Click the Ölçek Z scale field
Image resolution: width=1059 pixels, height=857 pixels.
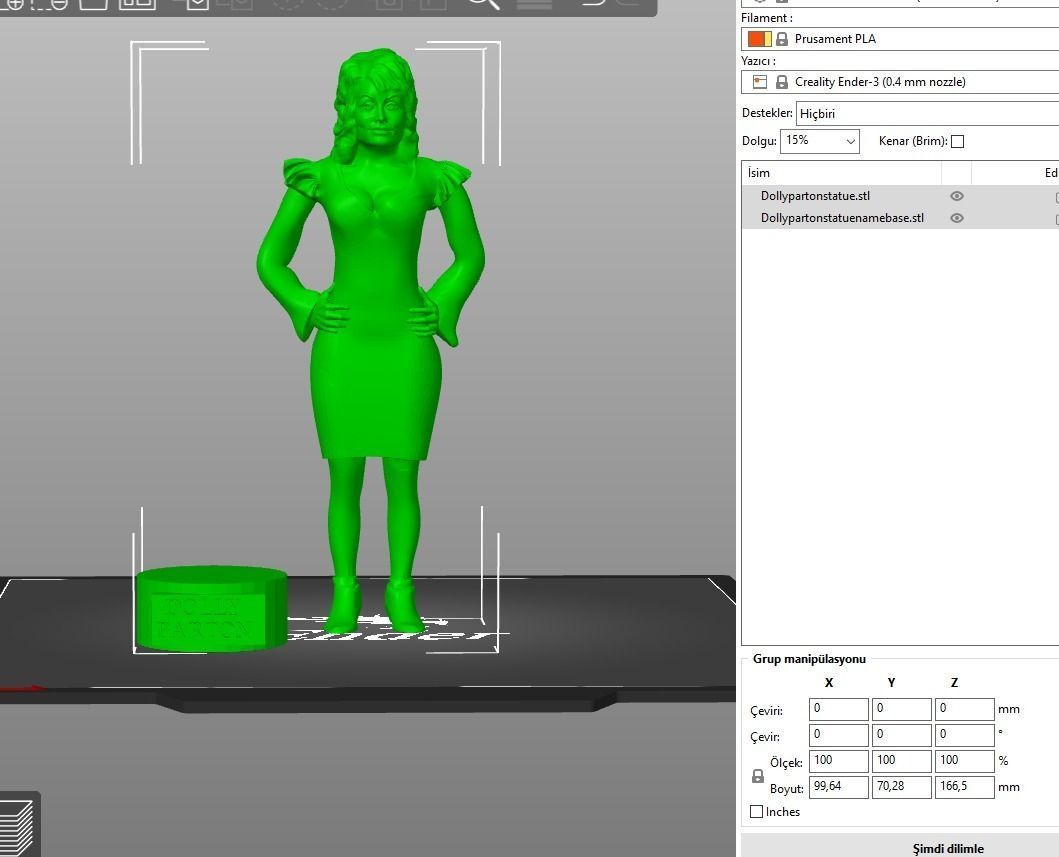pos(964,761)
